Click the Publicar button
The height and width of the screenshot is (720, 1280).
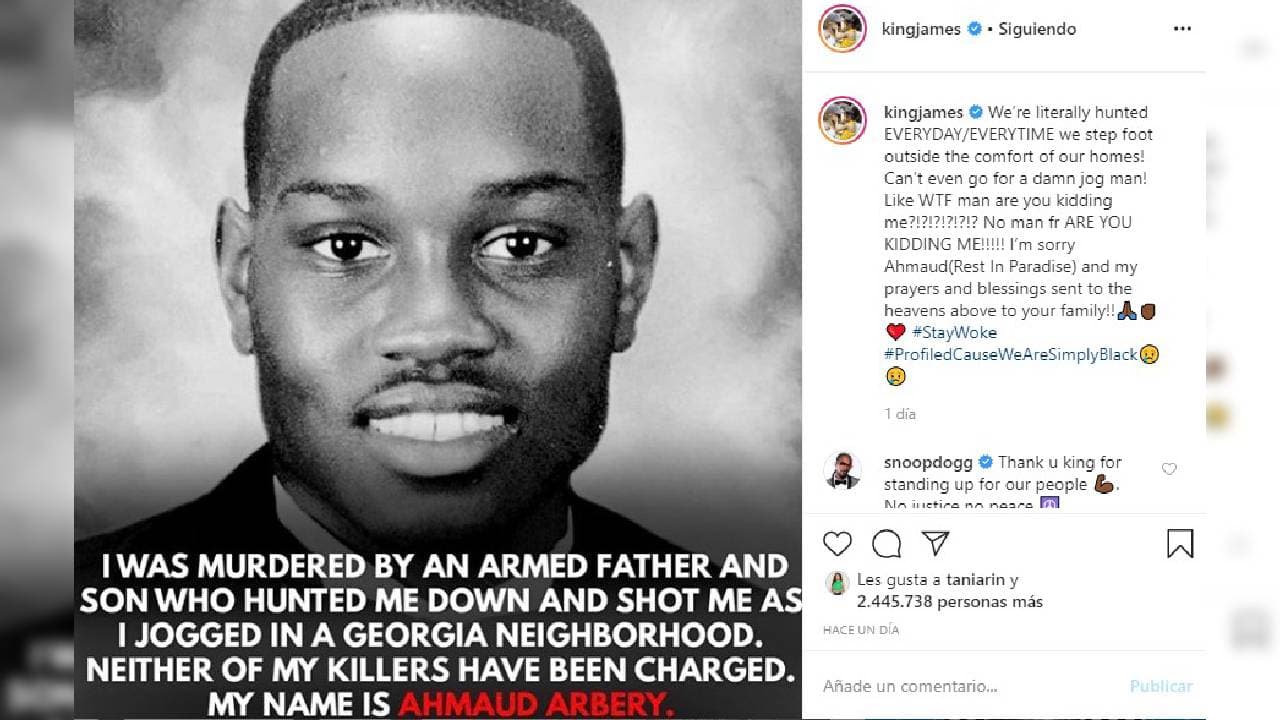1161,686
